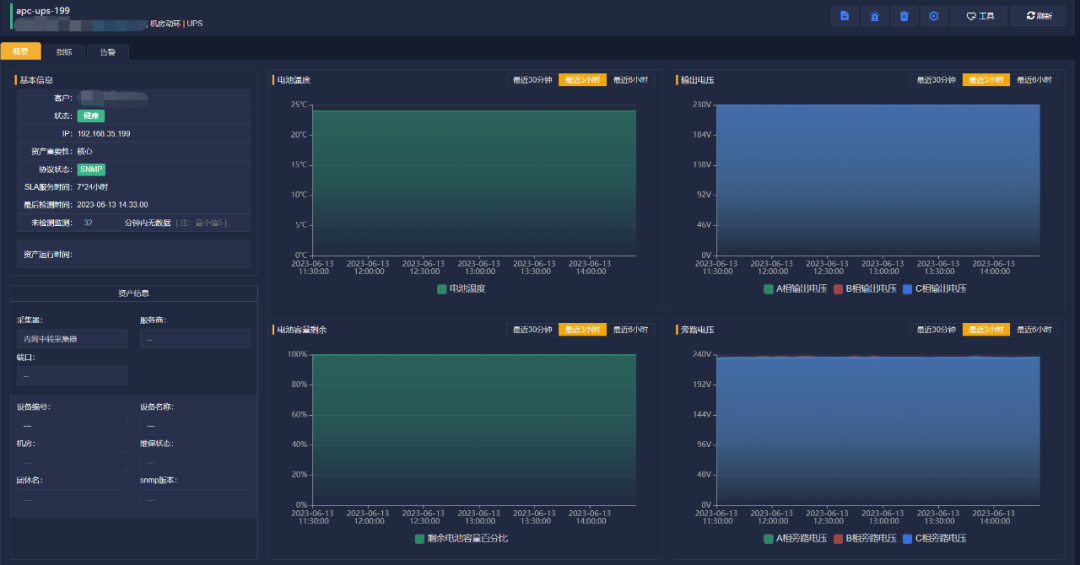This screenshot has height=565, width=1080.
Task: Click the green 健康 status badge
Action: [91, 116]
